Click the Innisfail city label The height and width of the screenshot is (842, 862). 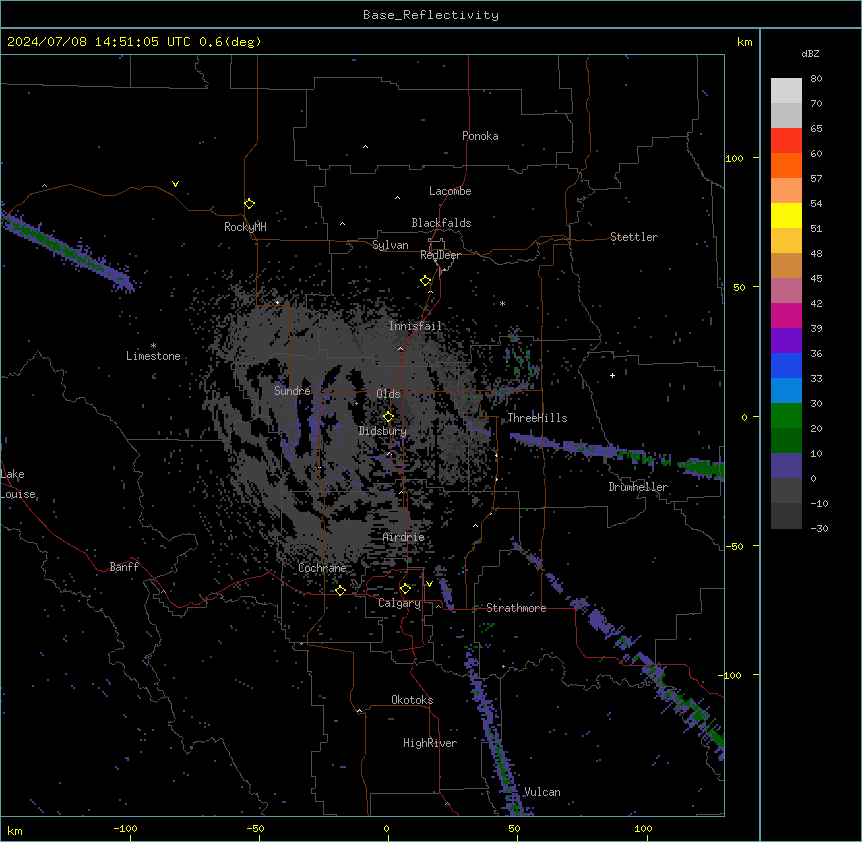(415, 326)
